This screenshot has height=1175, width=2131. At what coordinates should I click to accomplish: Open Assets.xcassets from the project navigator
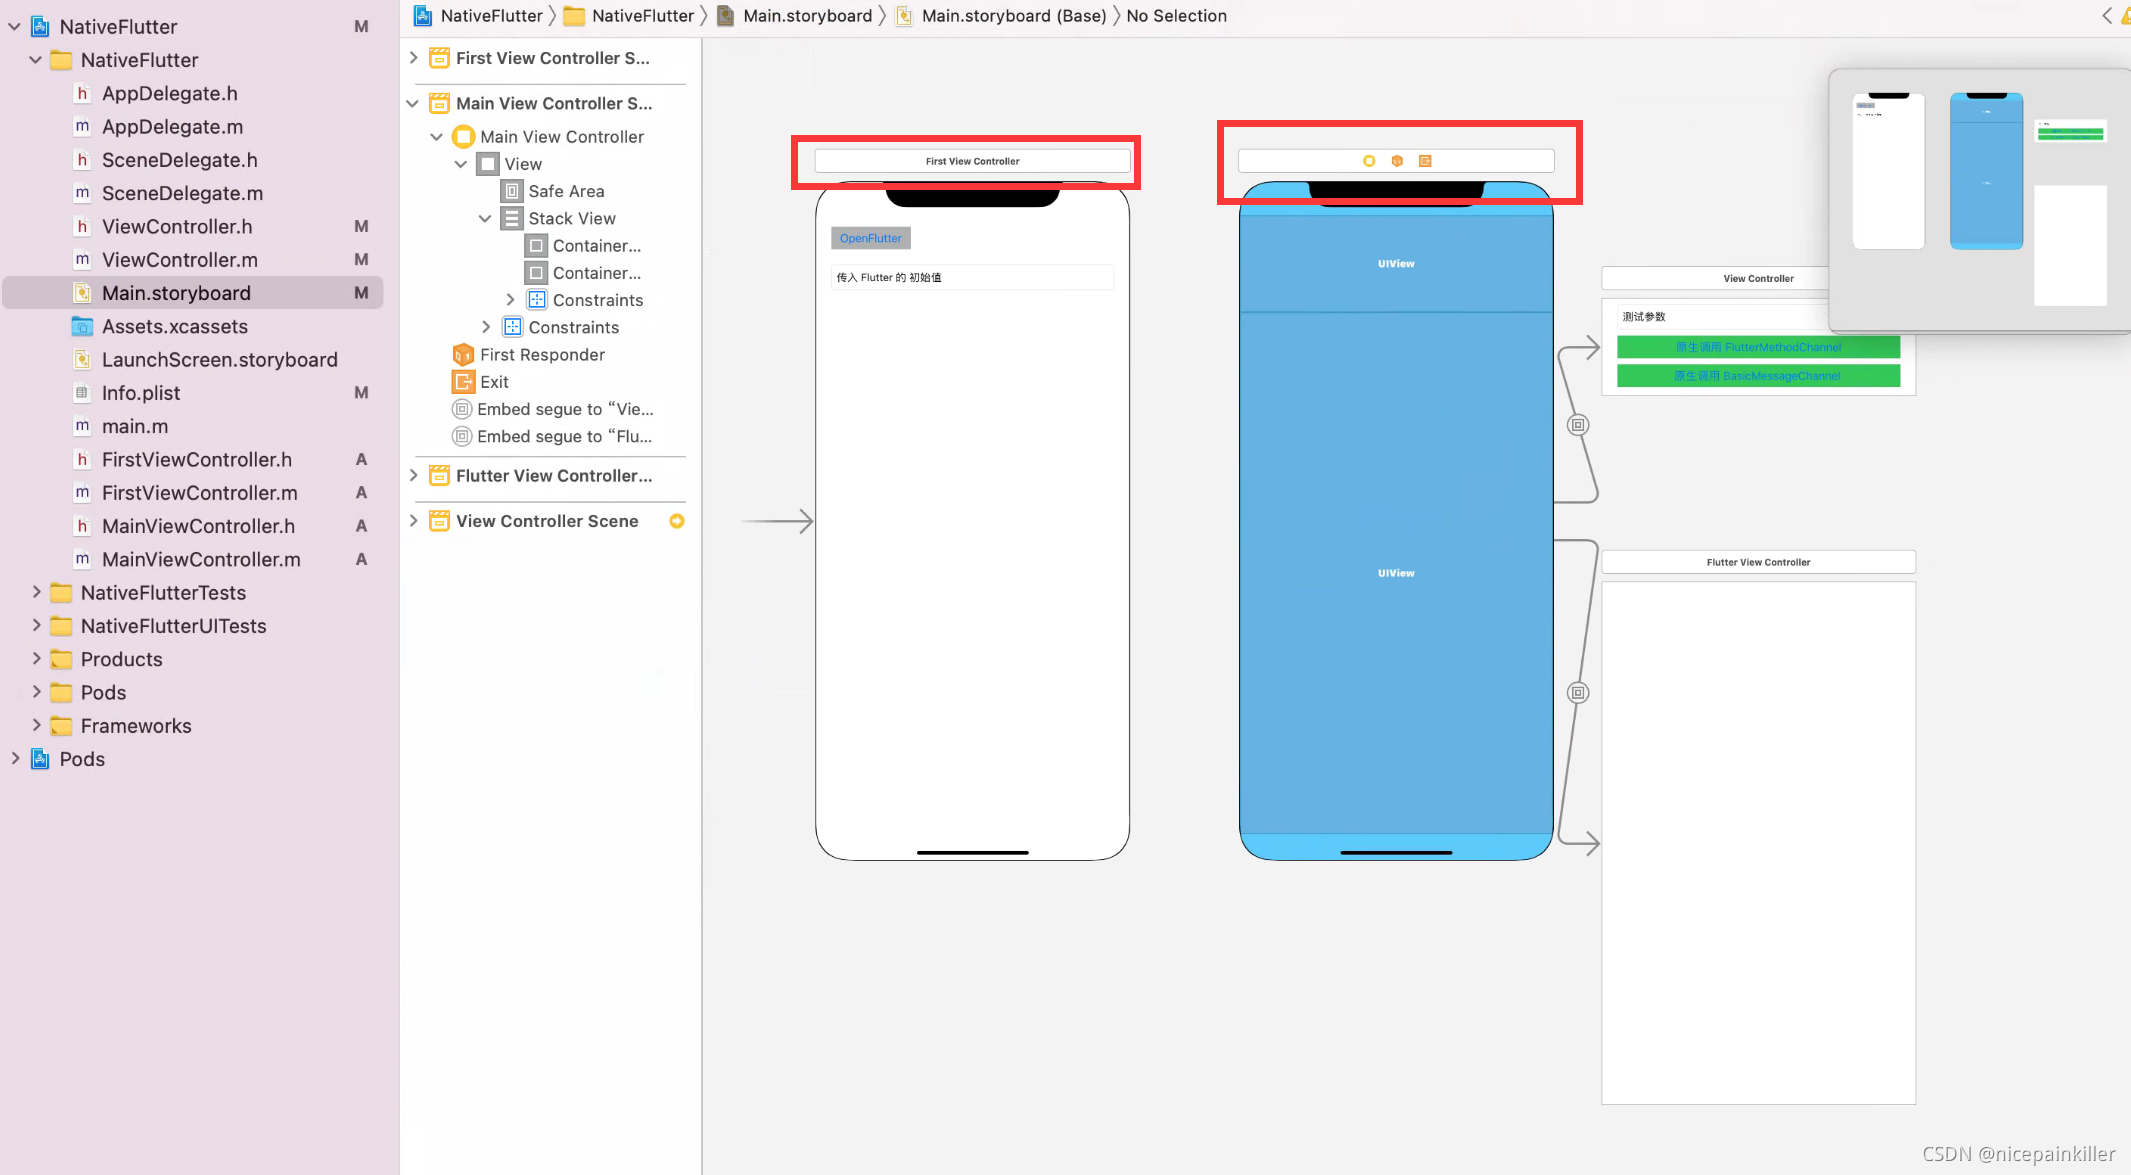(x=175, y=326)
